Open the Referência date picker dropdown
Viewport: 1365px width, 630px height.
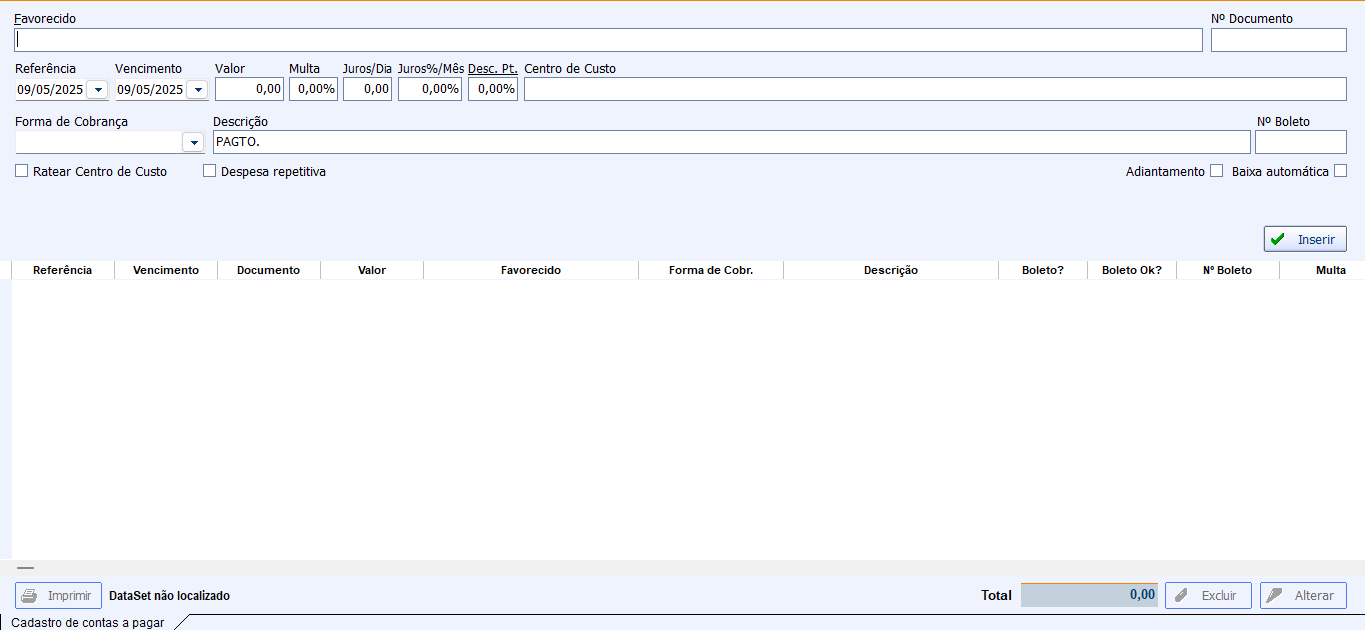98,90
